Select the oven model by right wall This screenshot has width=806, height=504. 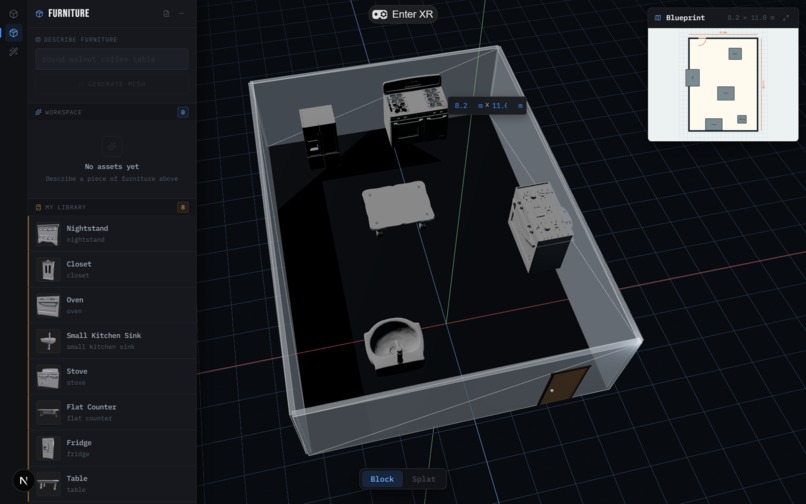(x=540, y=226)
